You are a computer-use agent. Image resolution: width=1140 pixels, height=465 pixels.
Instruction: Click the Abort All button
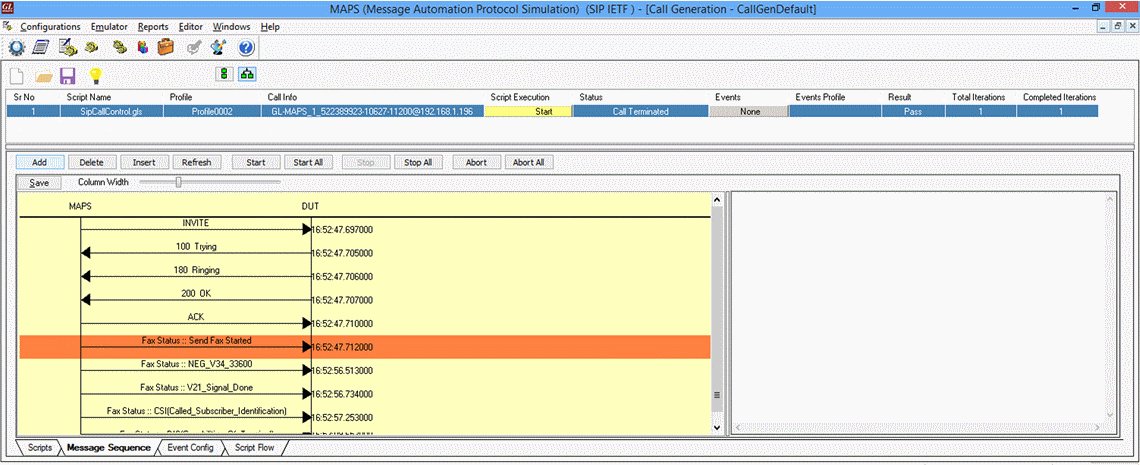[529, 162]
